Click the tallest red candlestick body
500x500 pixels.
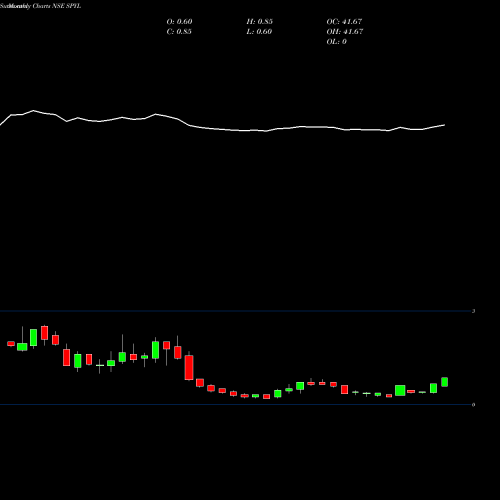coord(189,367)
